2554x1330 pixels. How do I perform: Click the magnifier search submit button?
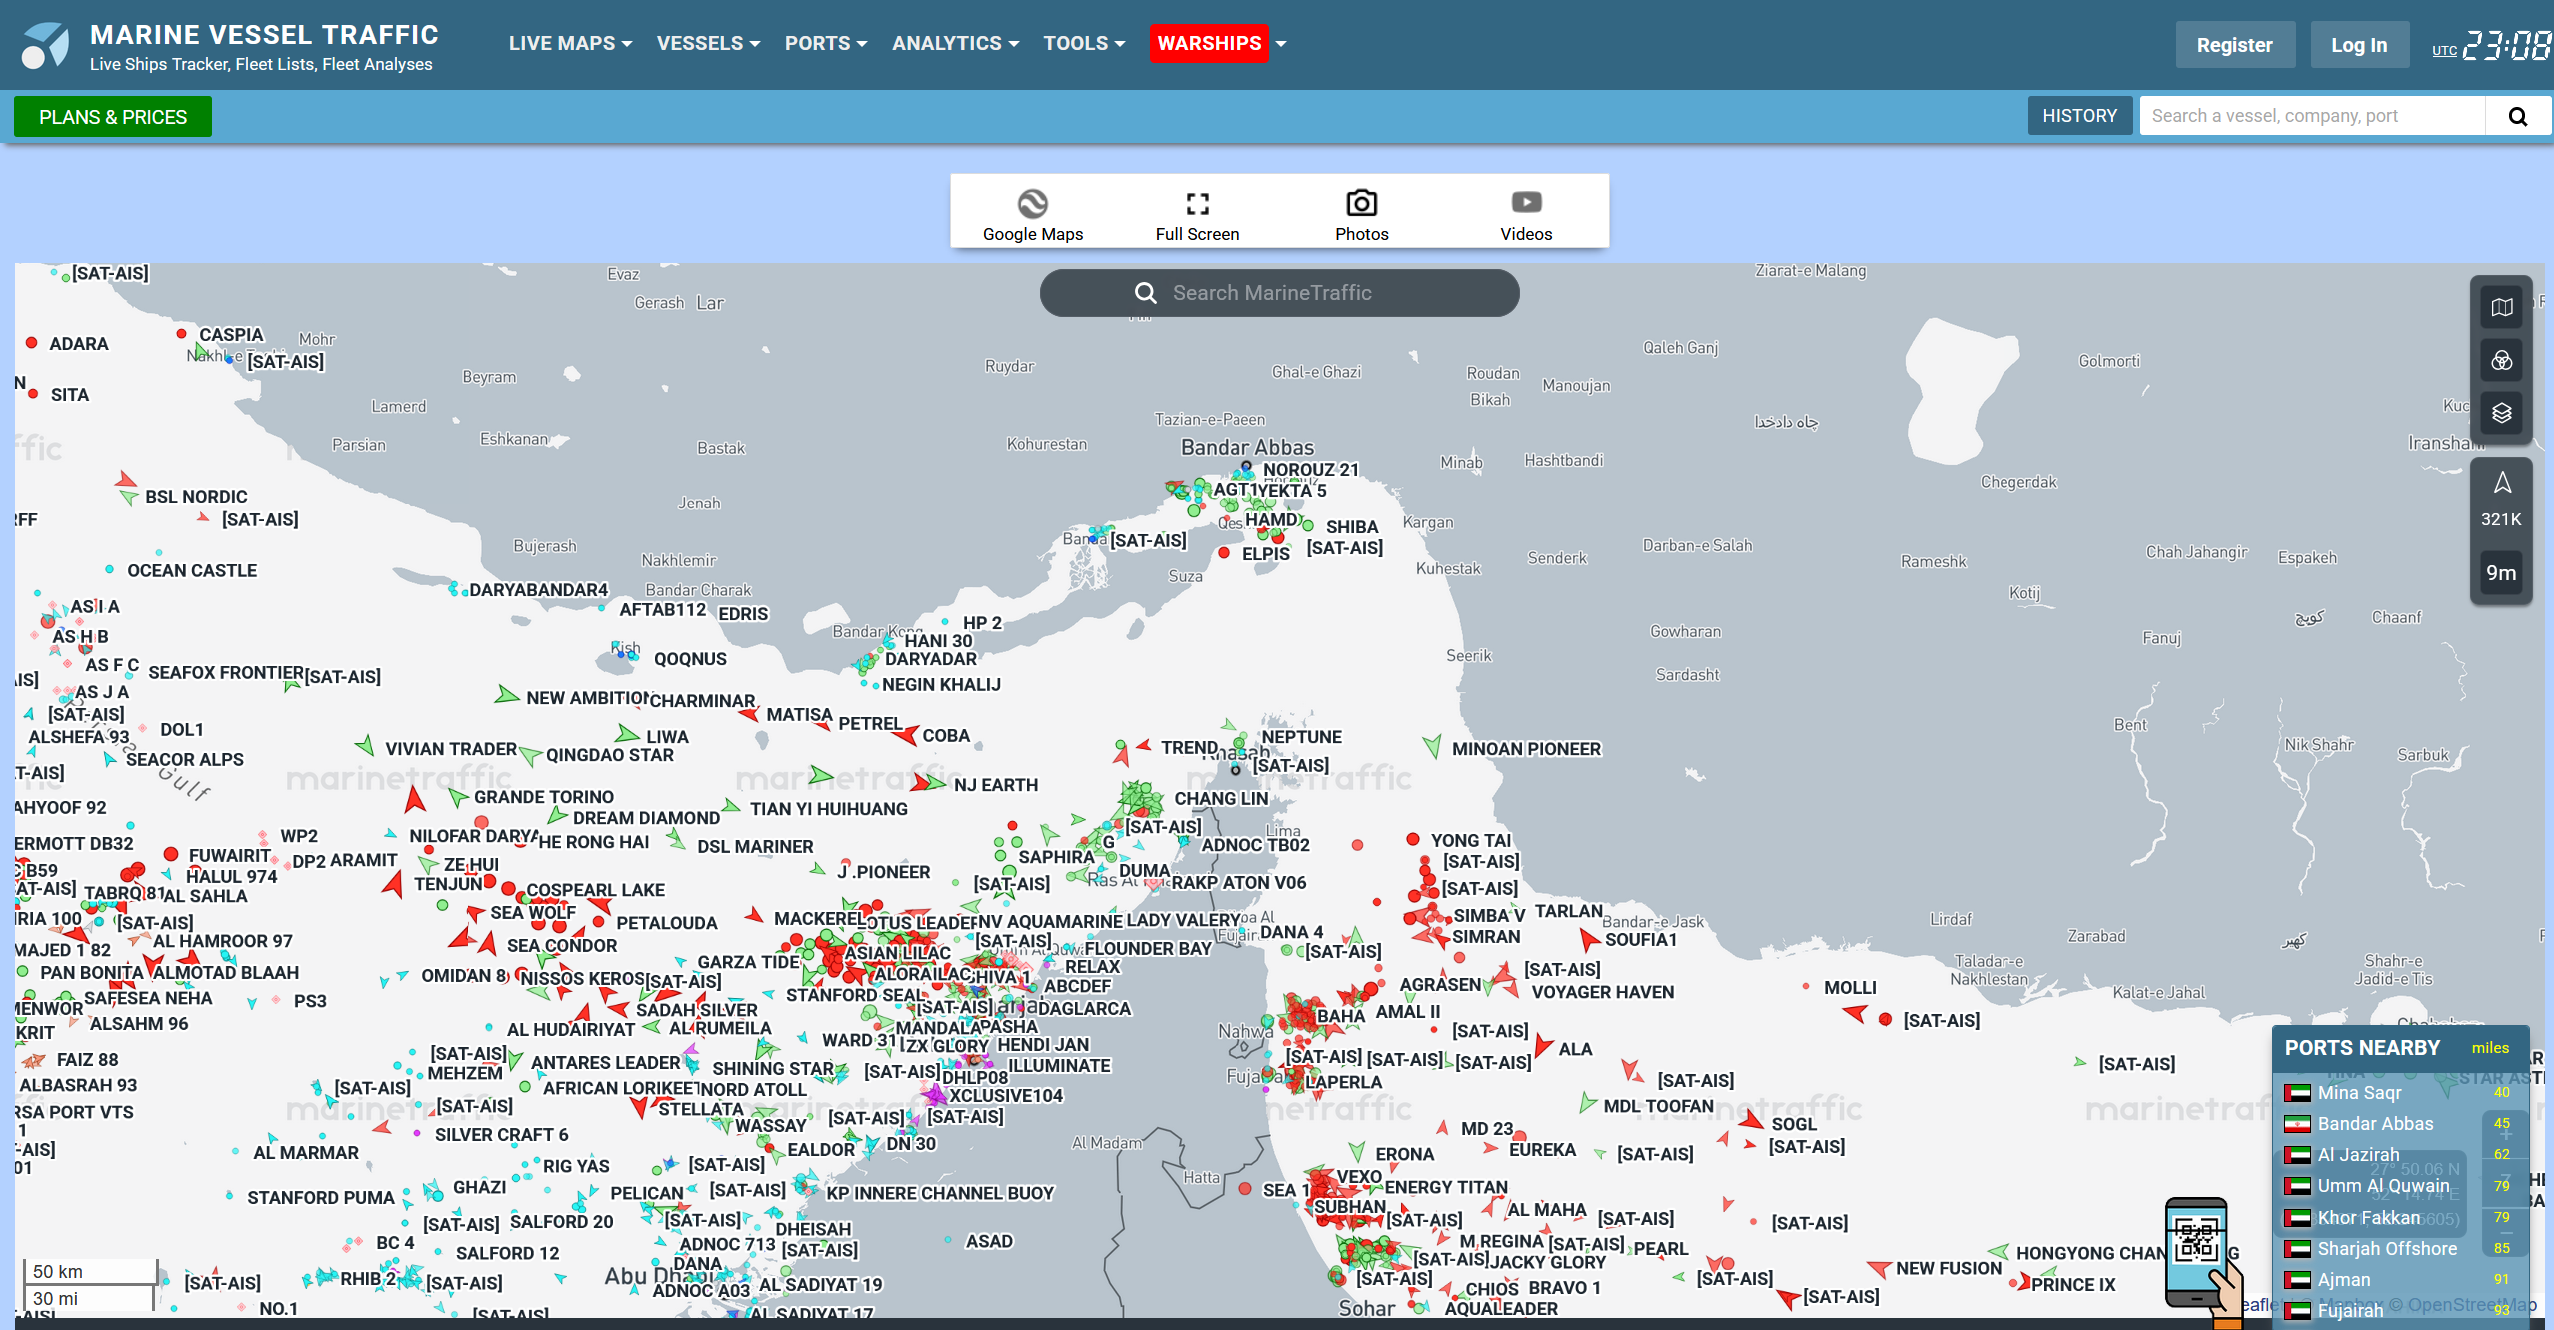2517,116
